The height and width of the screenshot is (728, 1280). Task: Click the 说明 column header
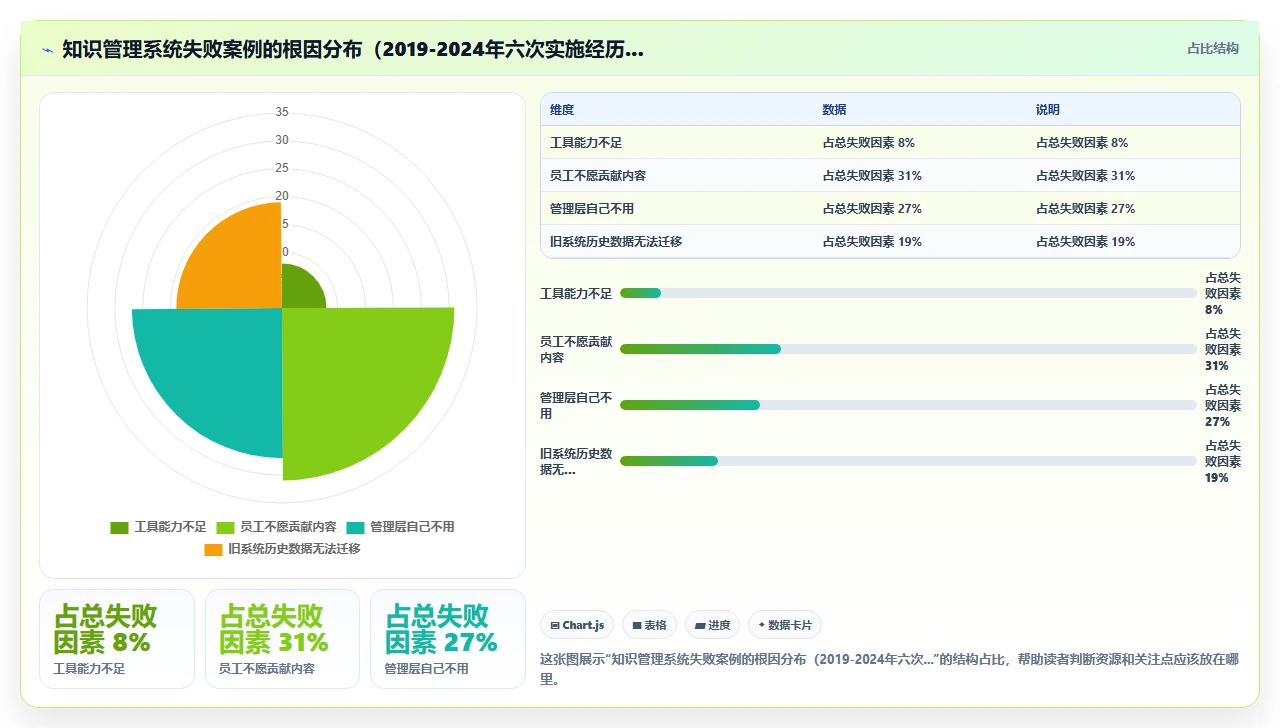(x=1048, y=110)
